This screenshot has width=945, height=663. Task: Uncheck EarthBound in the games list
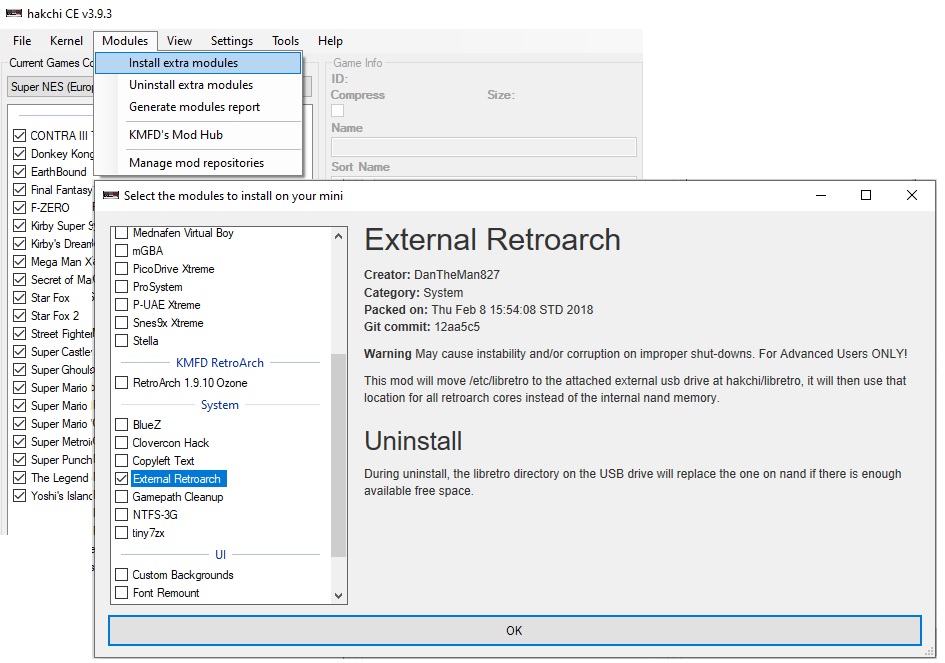[x=20, y=172]
